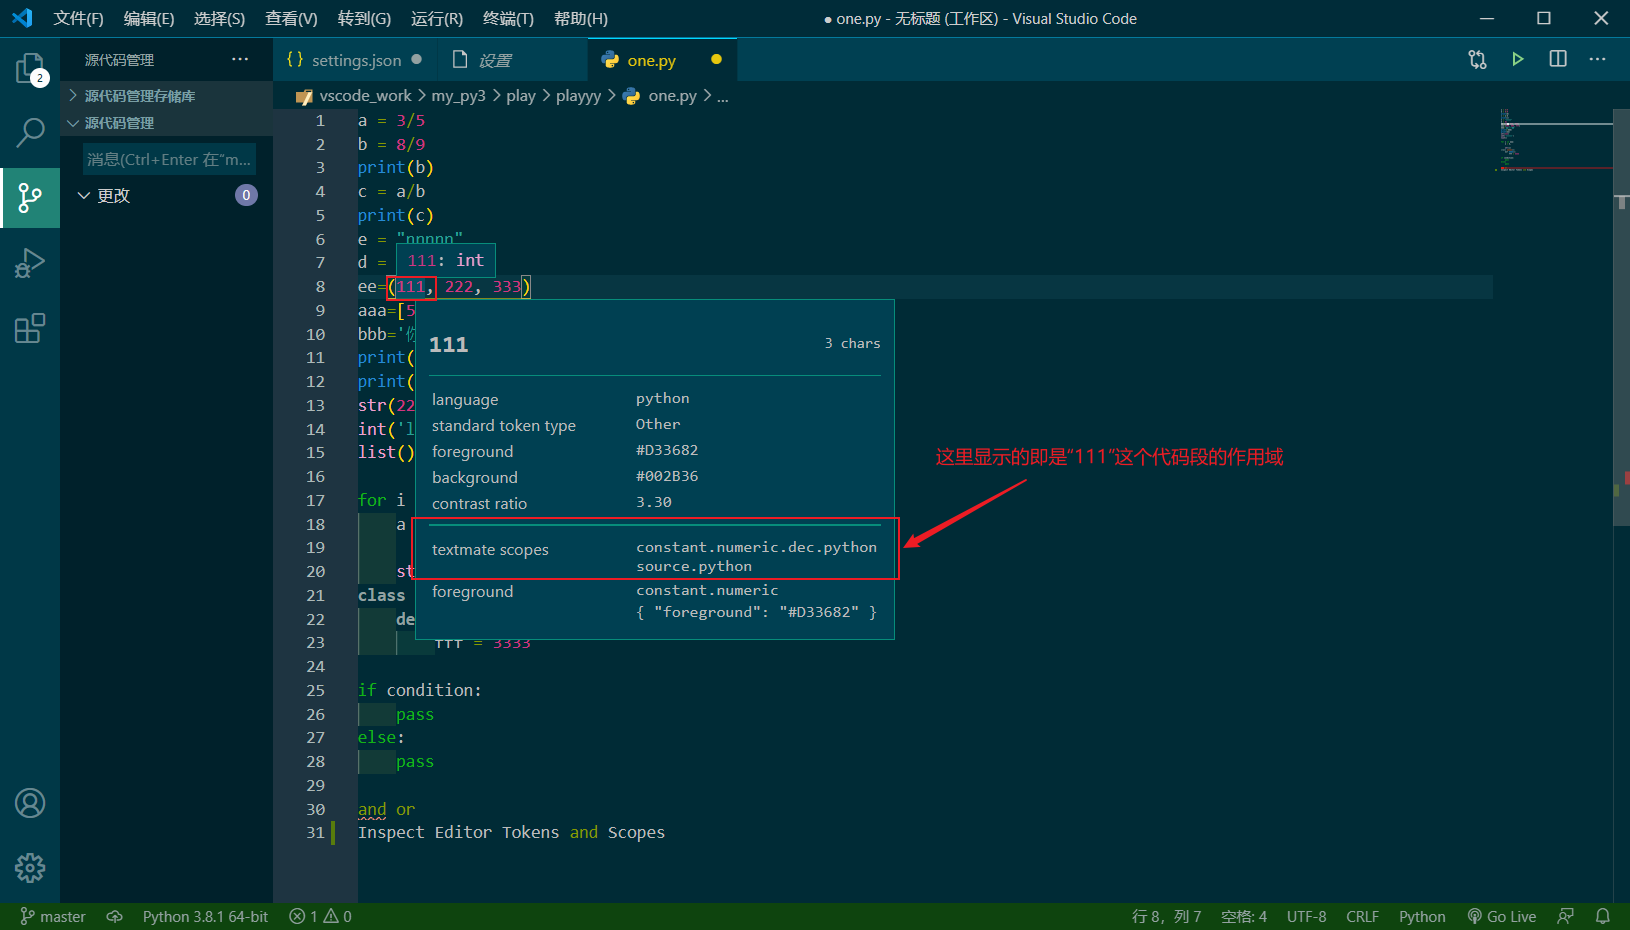Open the play breadcrumb dropdown
This screenshot has height=930, width=1630.
[x=521, y=96]
